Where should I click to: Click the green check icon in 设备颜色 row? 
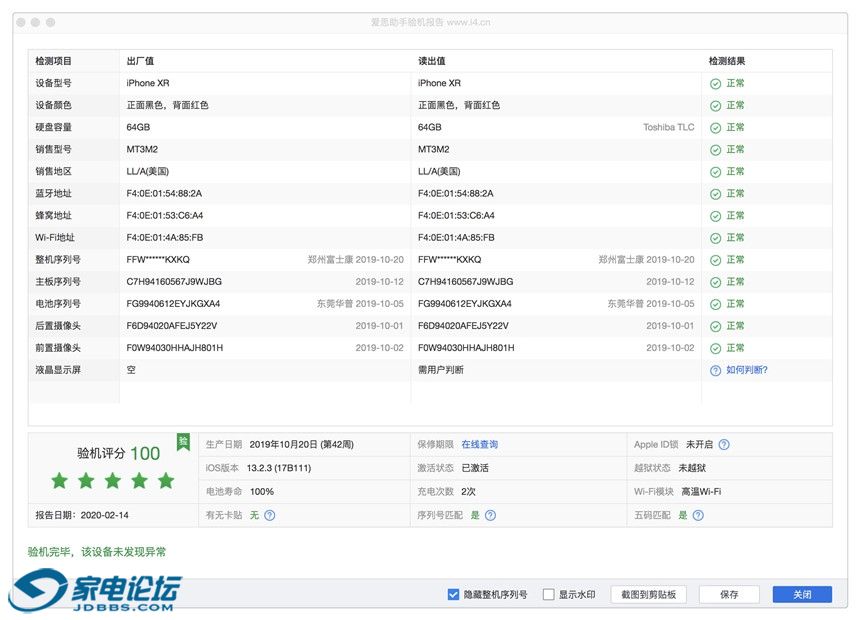tap(715, 105)
